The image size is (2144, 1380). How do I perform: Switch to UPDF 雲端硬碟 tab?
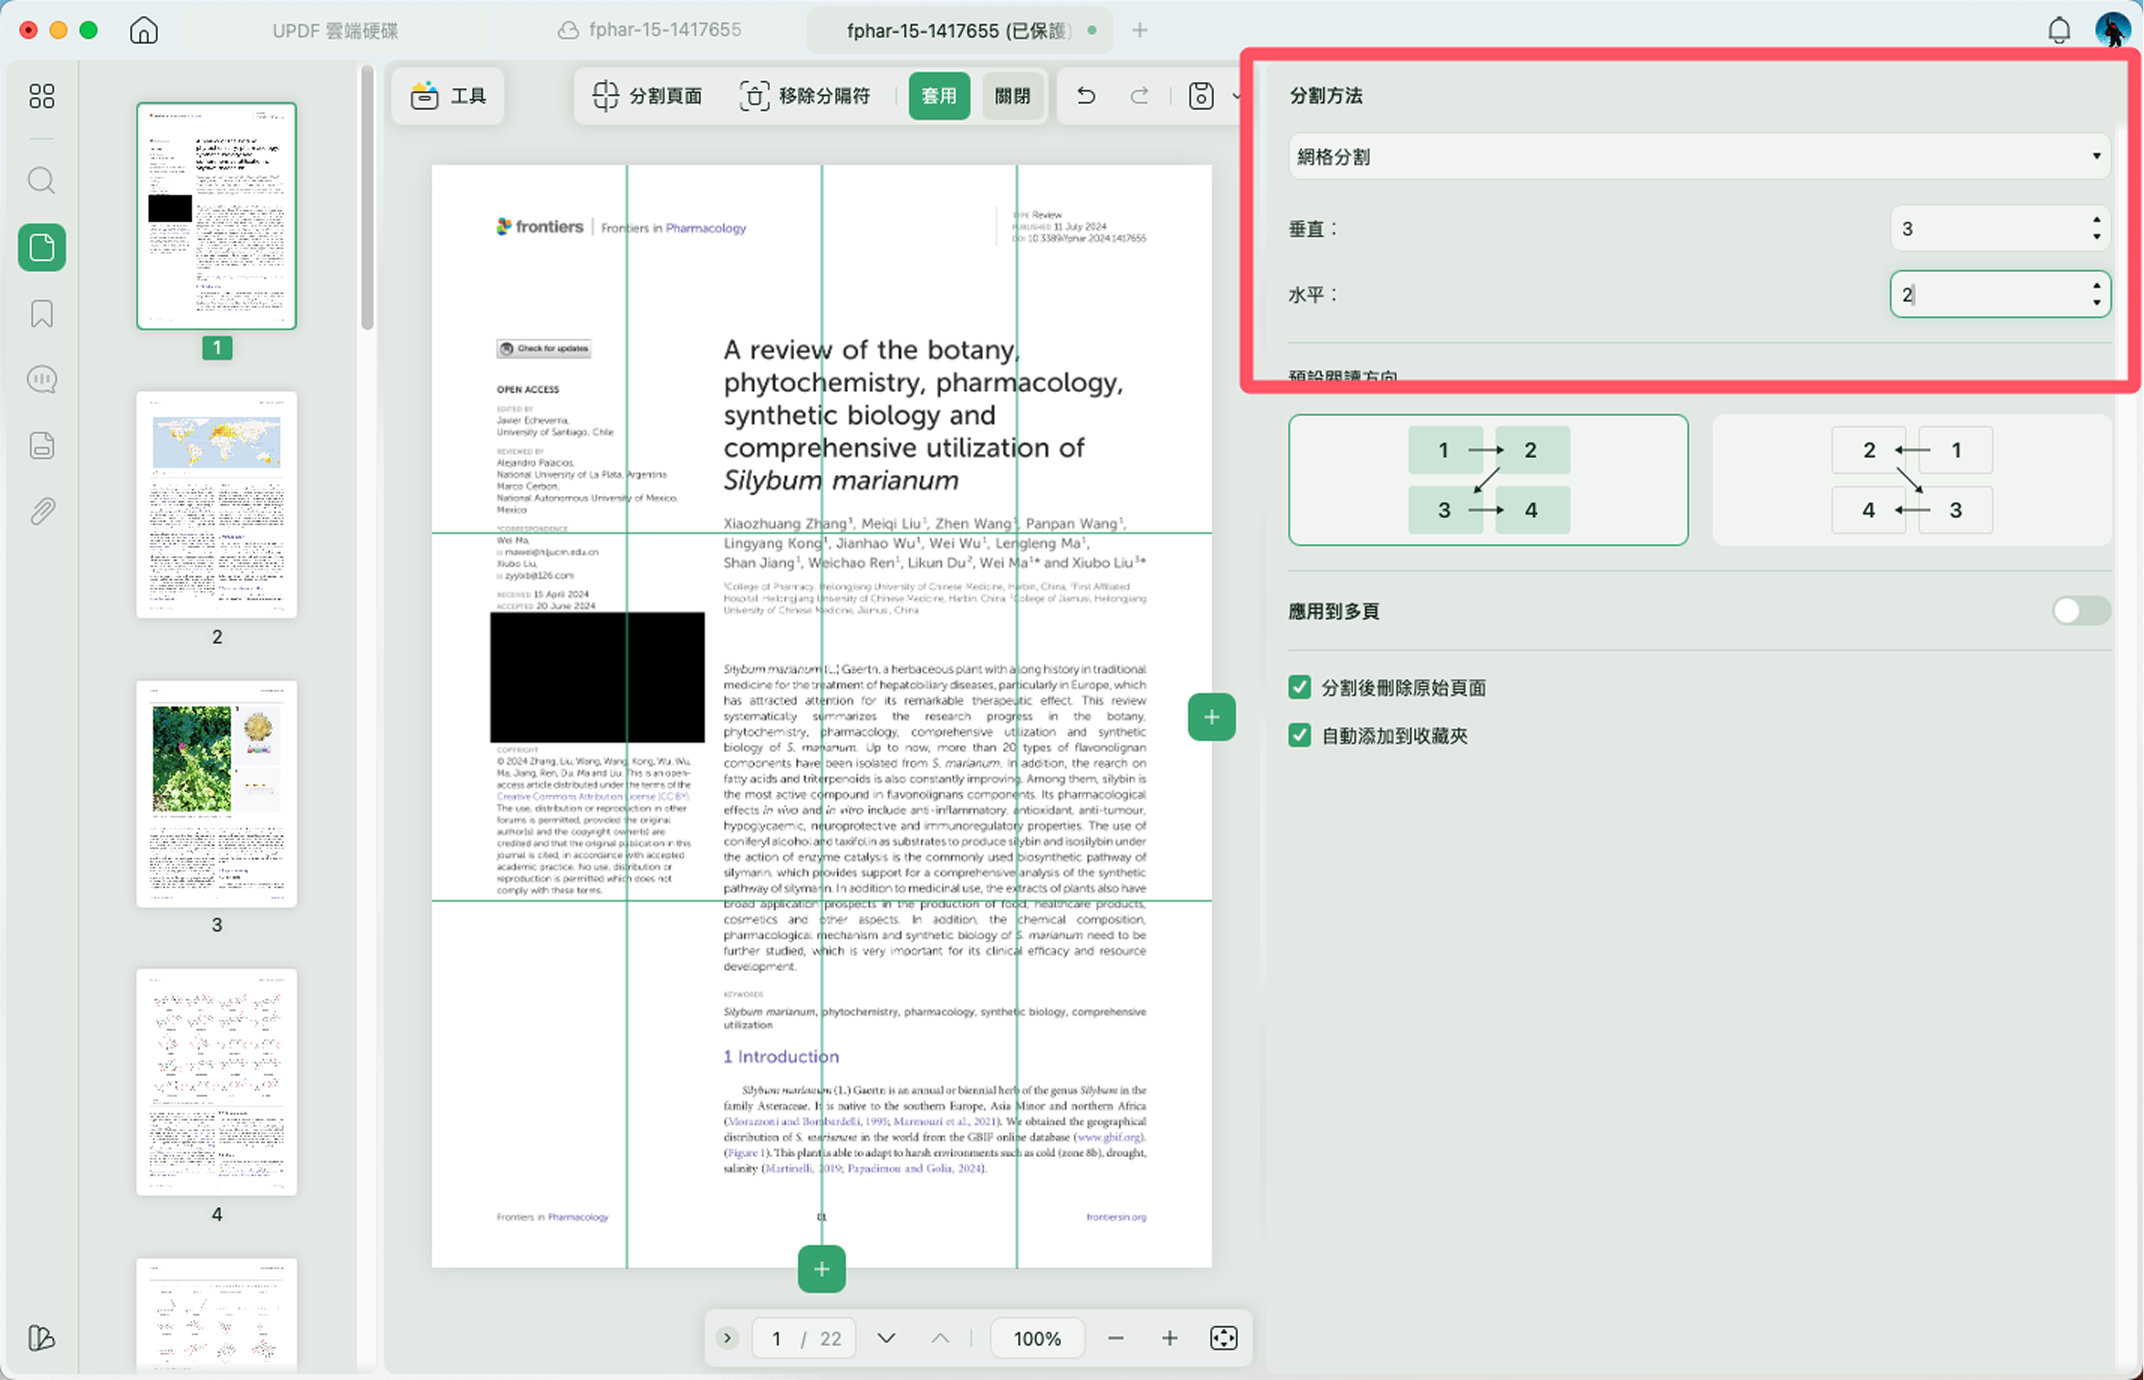coord(335,31)
